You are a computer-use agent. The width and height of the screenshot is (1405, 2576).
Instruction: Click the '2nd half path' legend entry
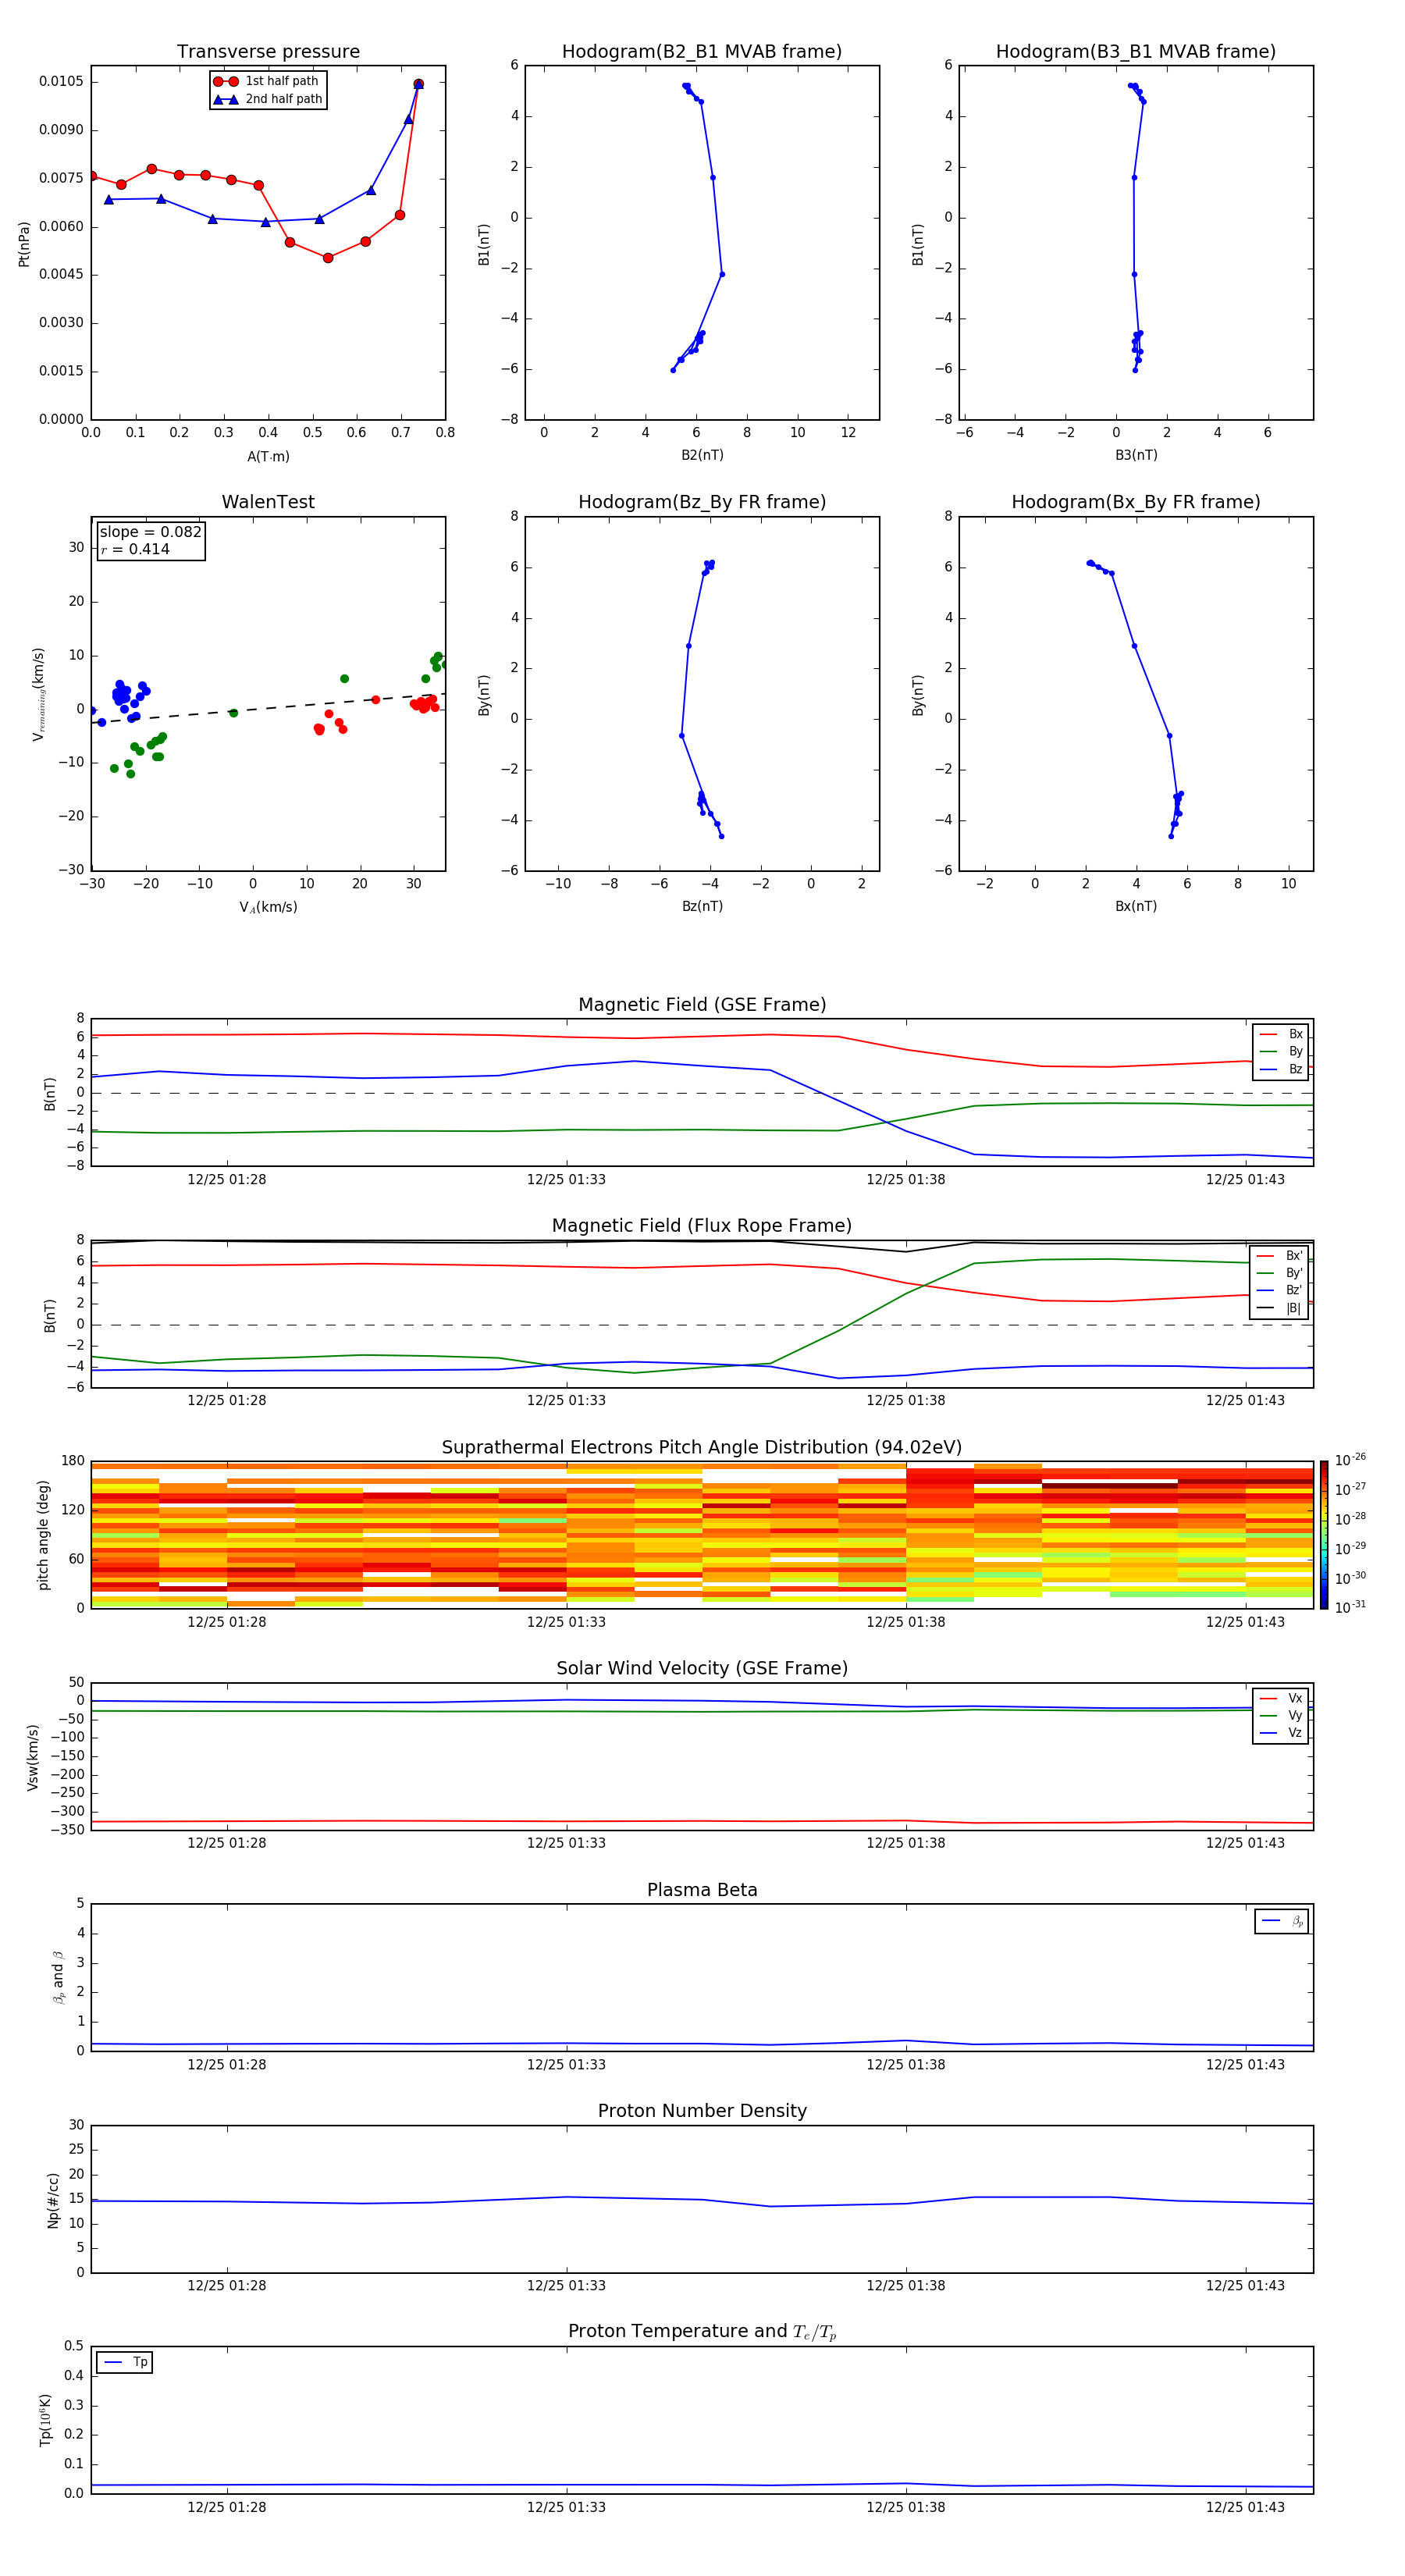(268, 99)
